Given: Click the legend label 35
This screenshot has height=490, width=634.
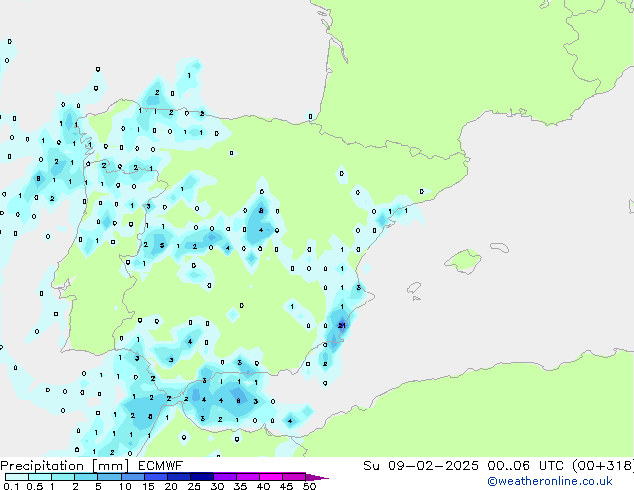Looking at the screenshot, I should [240, 486].
